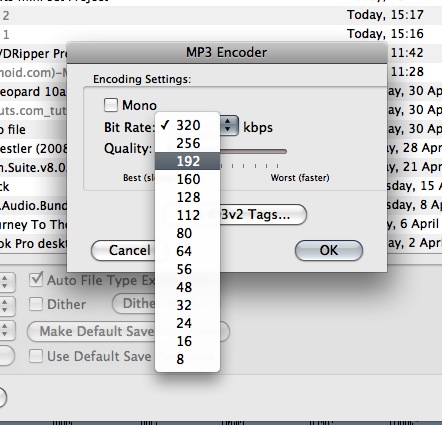Open the ID3v2 Tags button

click(x=263, y=215)
